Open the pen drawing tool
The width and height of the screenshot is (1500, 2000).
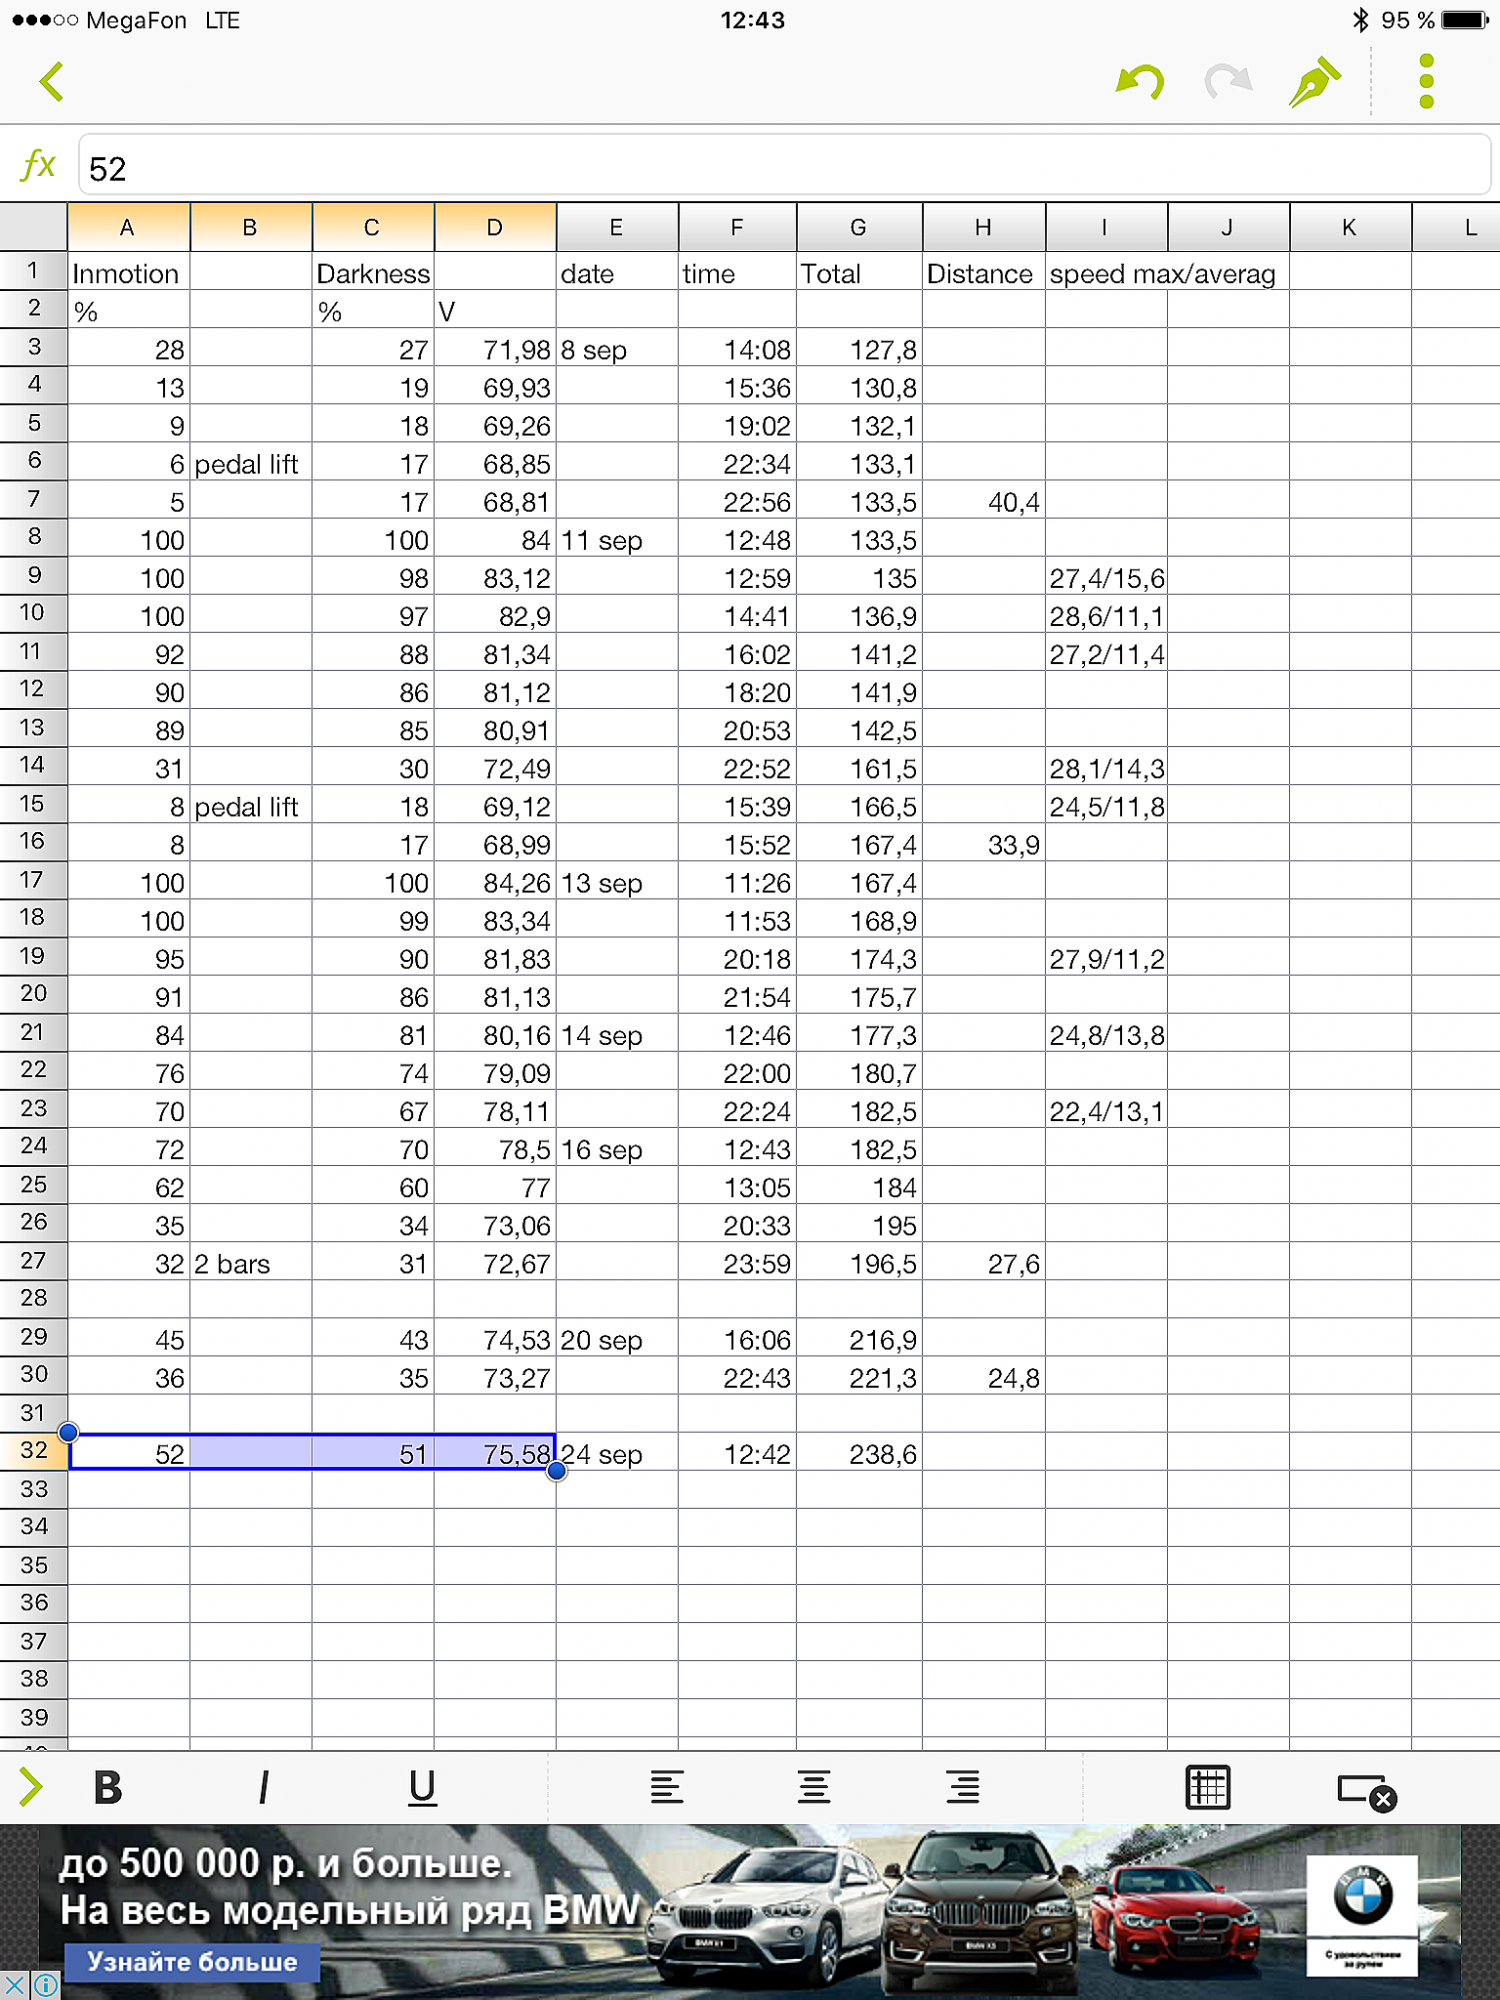pos(1314,82)
